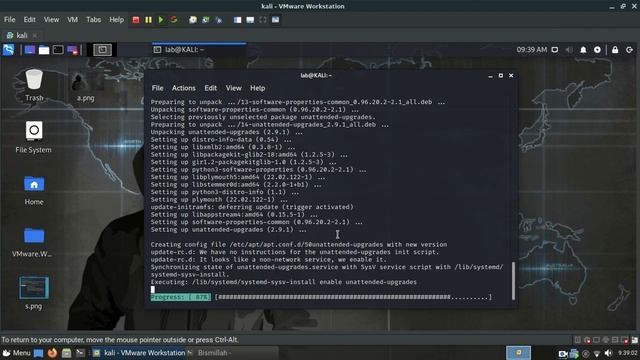This screenshot has width=640, height=360.
Task: Log out using the Kali panel exit icon
Action: point(629,50)
